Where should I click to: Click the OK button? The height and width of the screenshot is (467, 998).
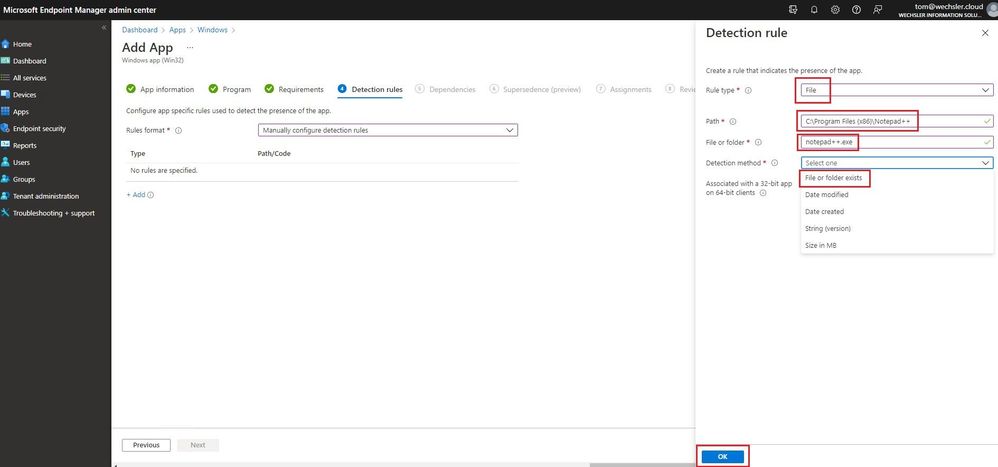pyautogui.click(x=722, y=457)
